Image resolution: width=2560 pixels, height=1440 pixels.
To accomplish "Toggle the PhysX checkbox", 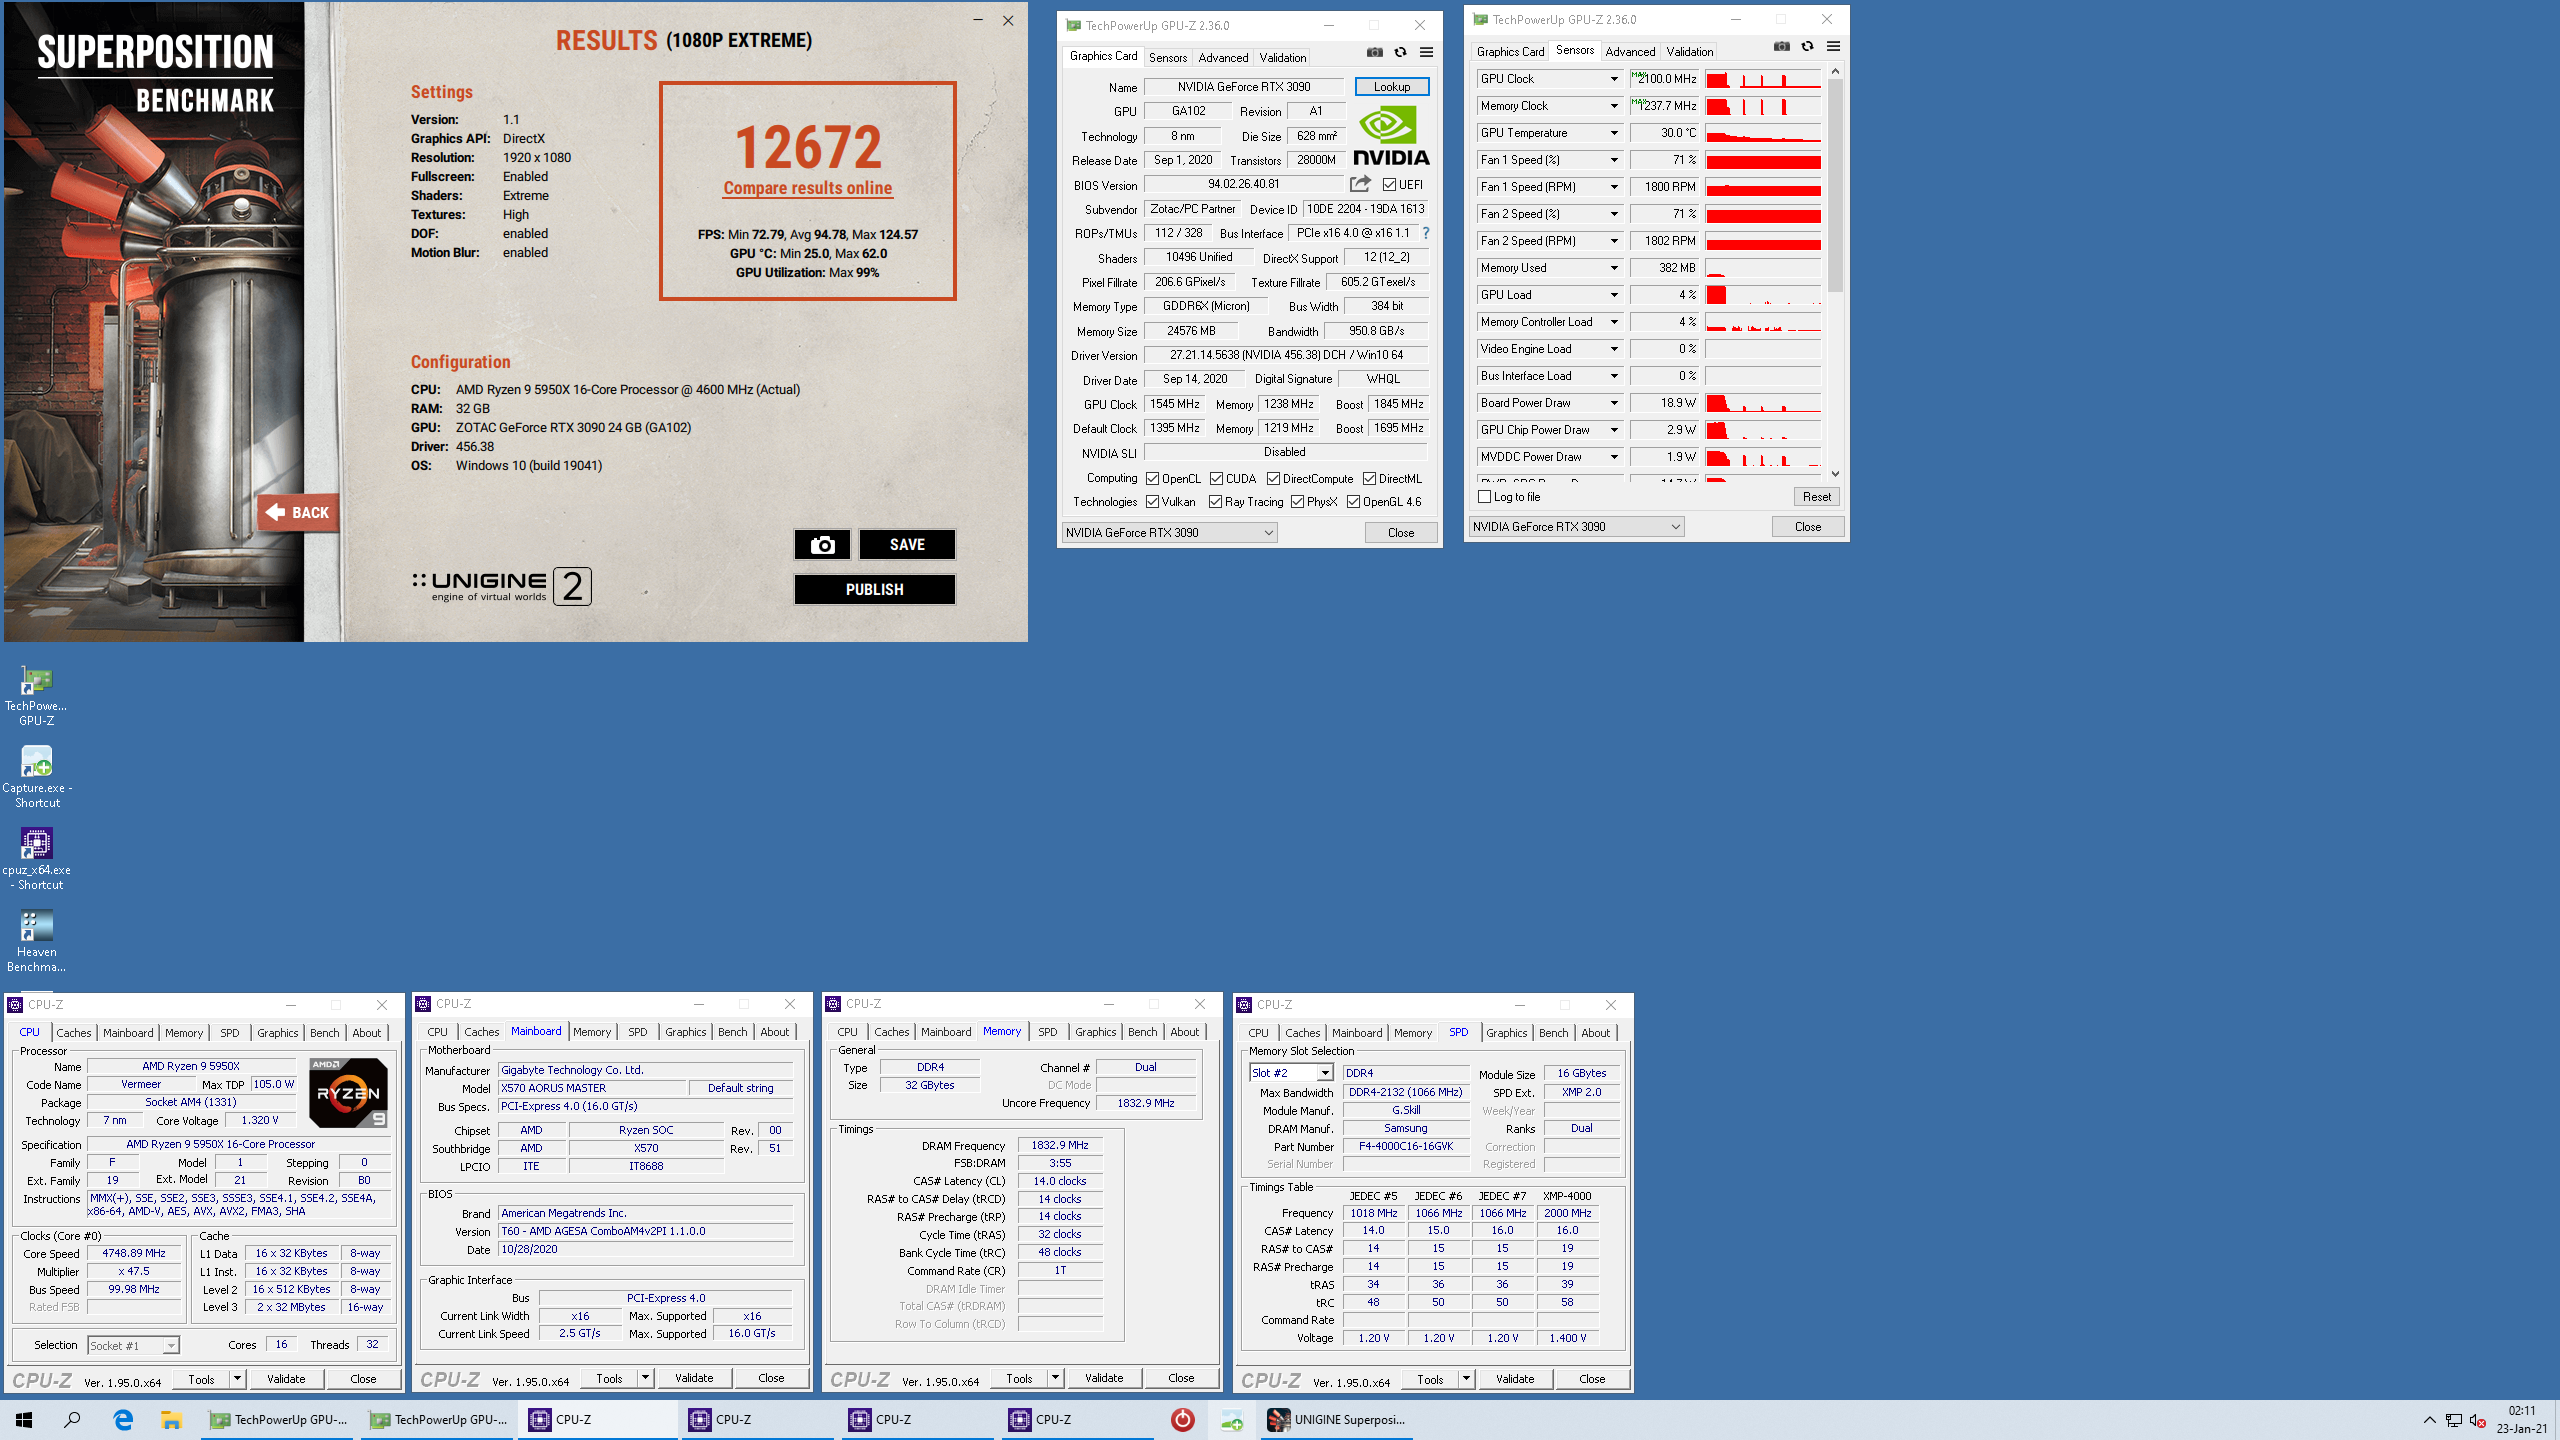I will 1297,502.
